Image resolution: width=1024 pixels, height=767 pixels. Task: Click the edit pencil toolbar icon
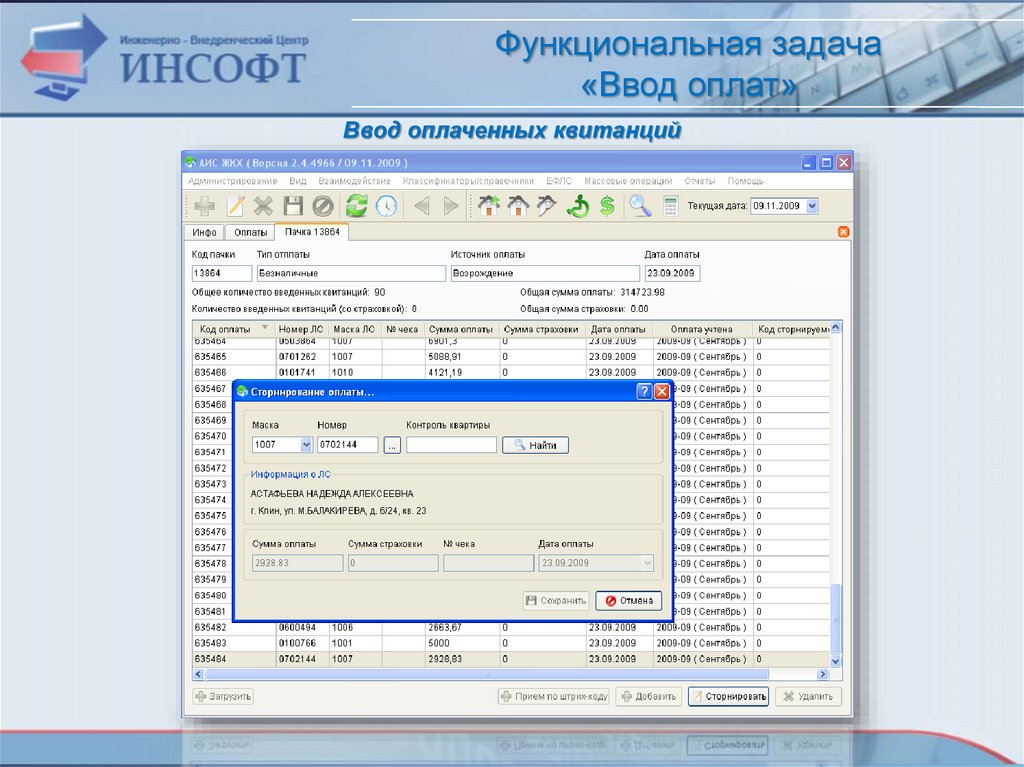coord(235,206)
